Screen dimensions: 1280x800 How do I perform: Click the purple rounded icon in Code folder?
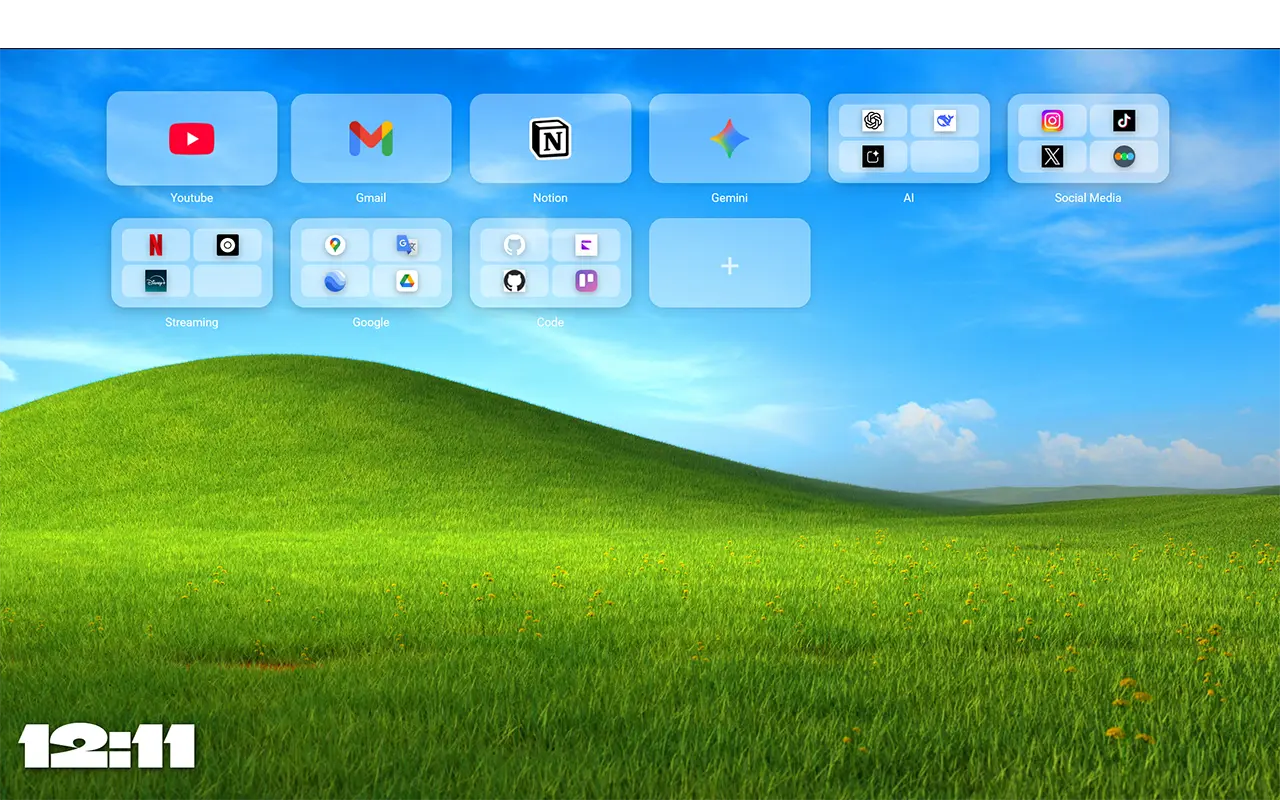pyautogui.click(x=586, y=281)
